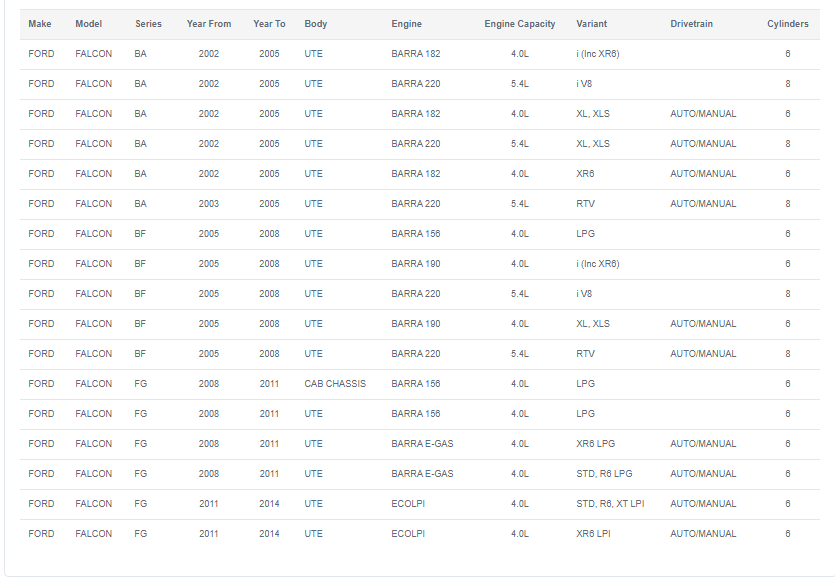Select the Series column header
This screenshot has height=580, width=835.
click(148, 24)
